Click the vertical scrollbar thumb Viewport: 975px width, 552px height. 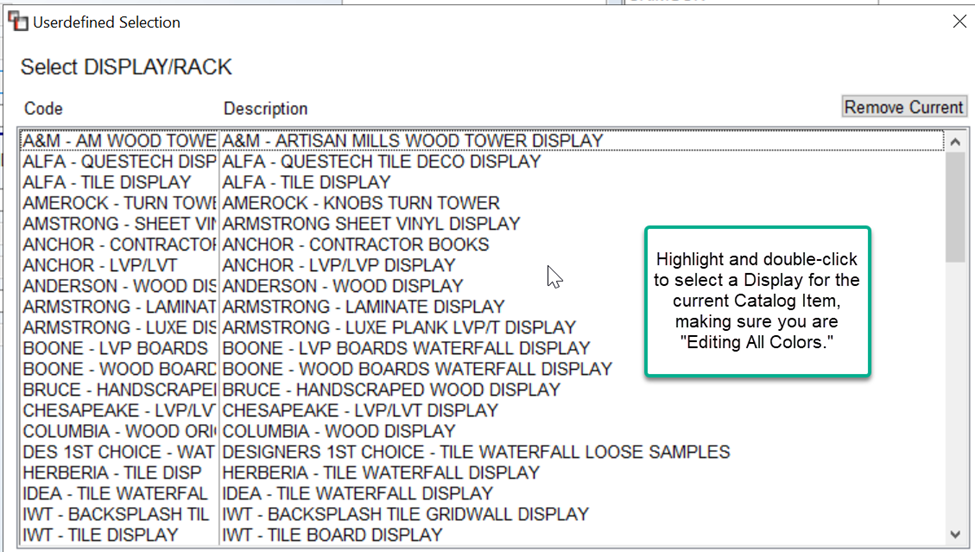coord(956,207)
